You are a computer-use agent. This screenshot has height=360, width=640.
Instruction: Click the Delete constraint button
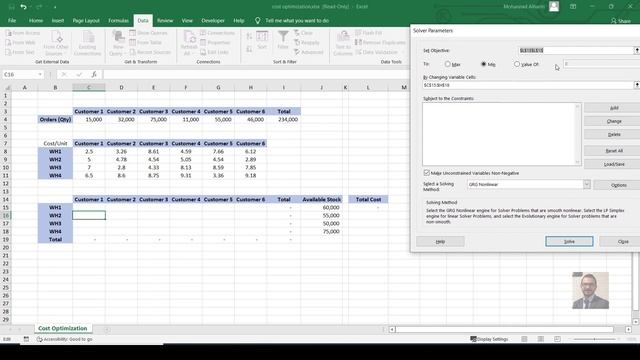[x=614, y=134]
